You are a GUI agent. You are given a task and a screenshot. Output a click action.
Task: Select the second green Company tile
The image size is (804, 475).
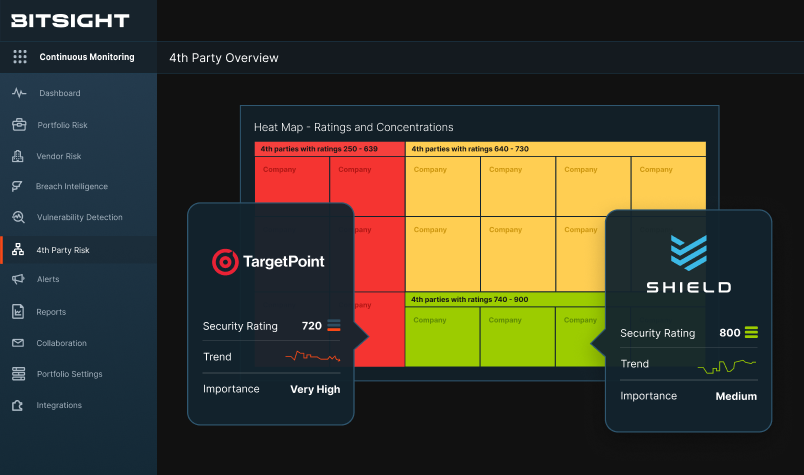517,337
